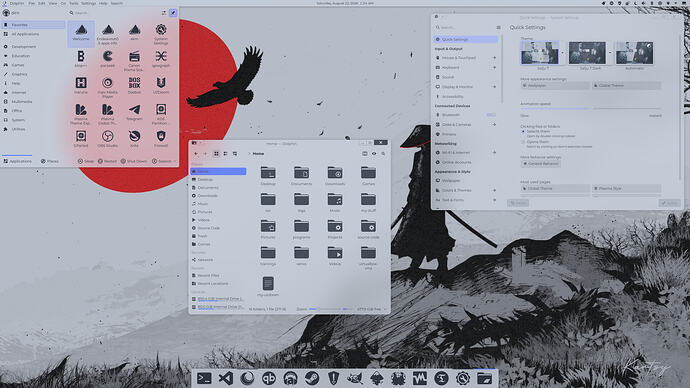This screenshot has width=690, height=388.
Task: Open file manager icon in dock
Action: (x=484, y=378)
